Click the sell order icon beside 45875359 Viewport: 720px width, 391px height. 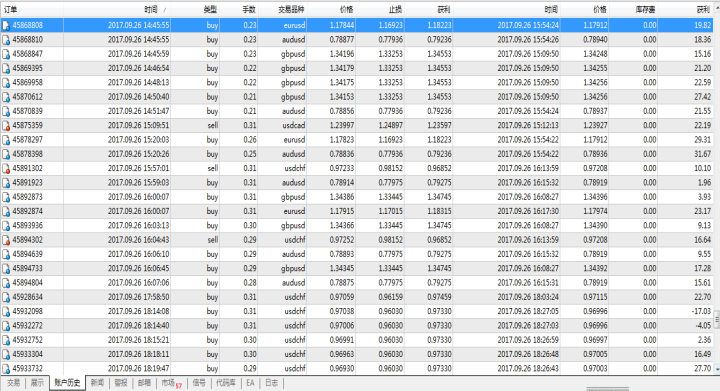[x=6, y=126]
